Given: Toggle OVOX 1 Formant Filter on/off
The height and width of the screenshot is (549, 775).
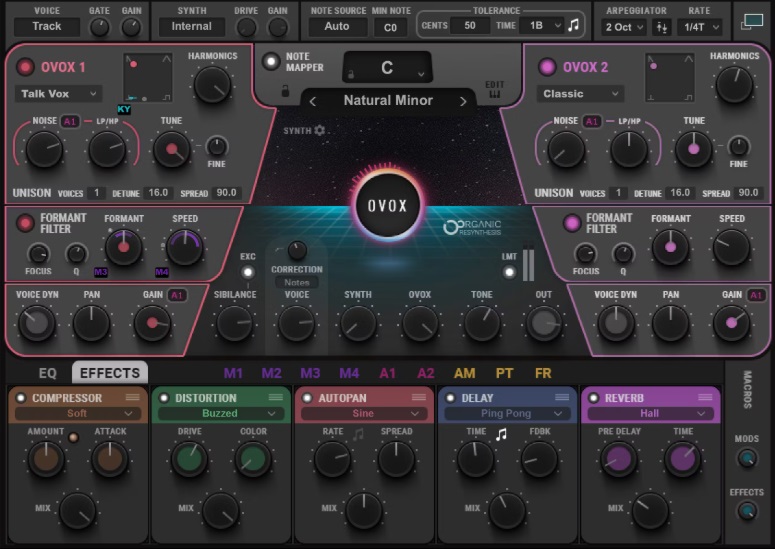Looking at the screenshot, I should pyautogui.click(x=25, y=223).
